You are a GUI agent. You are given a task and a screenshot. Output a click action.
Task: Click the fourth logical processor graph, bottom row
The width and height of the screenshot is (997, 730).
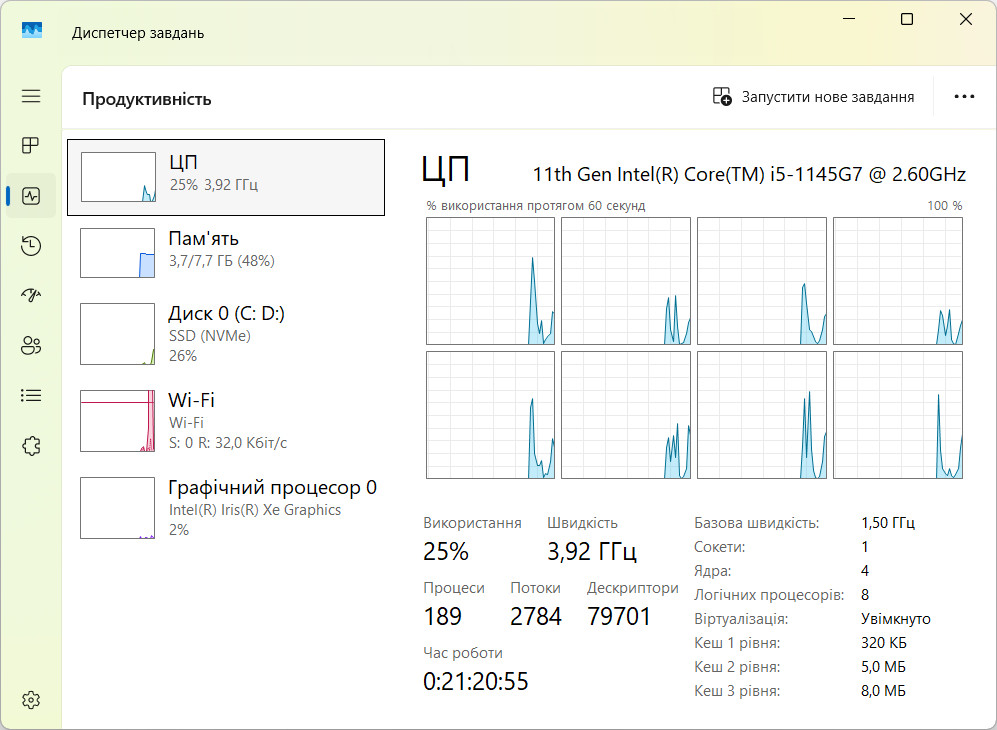click(898, 415)
